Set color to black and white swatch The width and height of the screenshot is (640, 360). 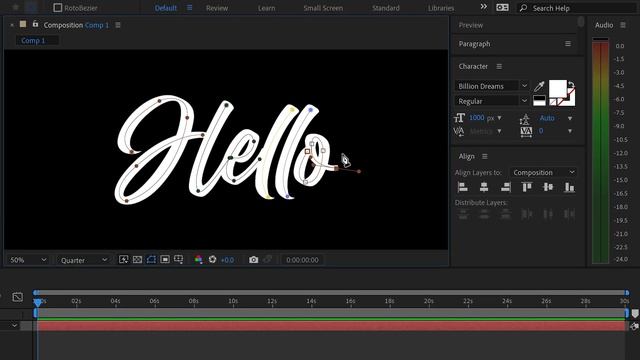pyautogui.click(x=539, y=101)
